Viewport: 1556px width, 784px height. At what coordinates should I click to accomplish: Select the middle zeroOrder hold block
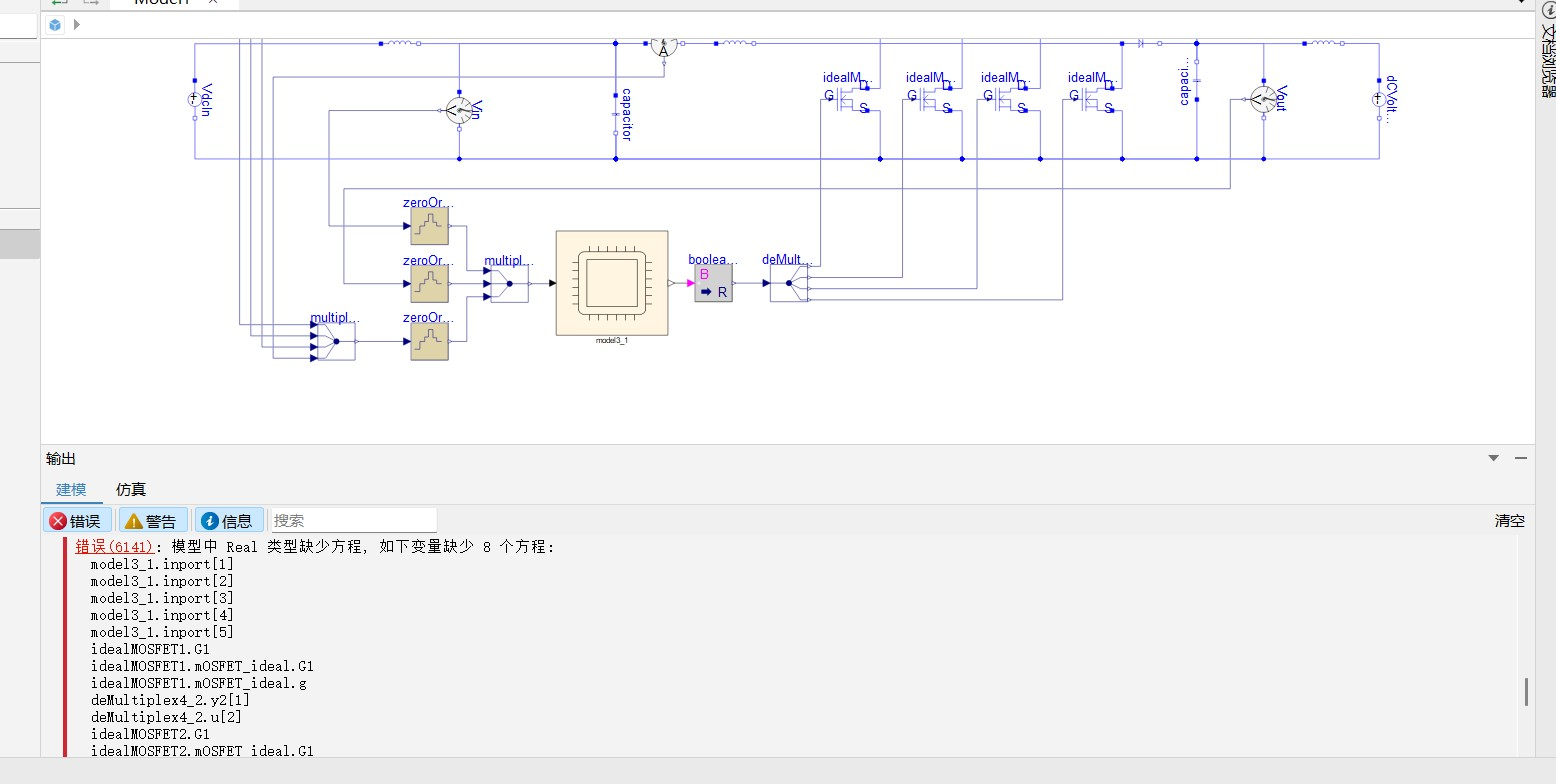(x=430, y=283)
